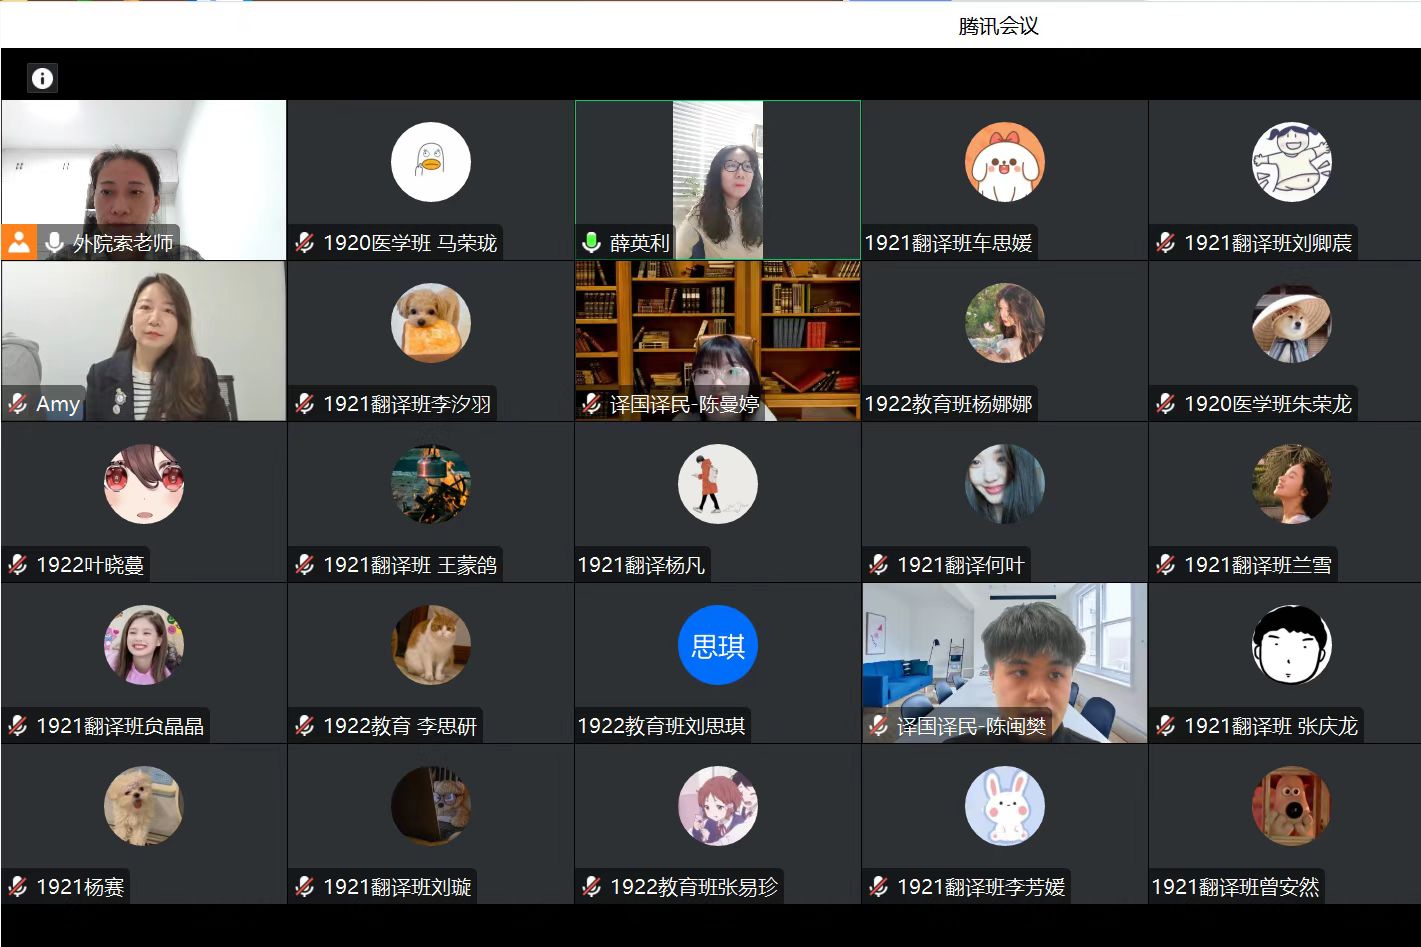Select Amy's video feed
The height and width of the screenshot is (947, 1421).
[x=144, y=341]
